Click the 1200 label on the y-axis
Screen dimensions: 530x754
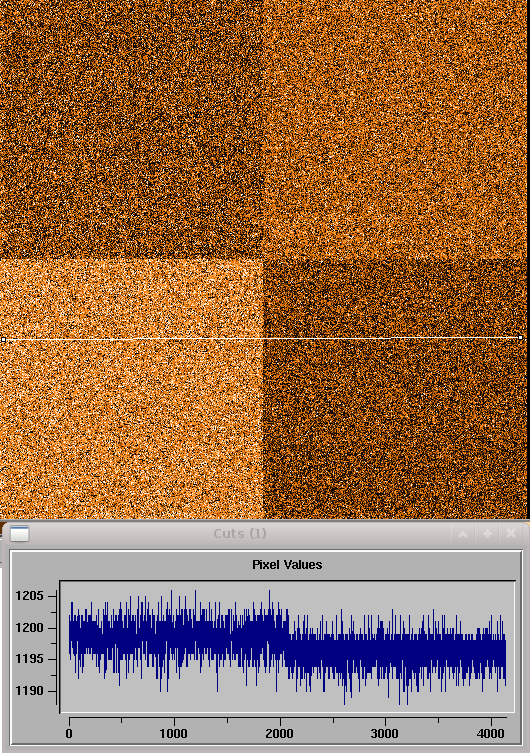click(x=29, y=628)
